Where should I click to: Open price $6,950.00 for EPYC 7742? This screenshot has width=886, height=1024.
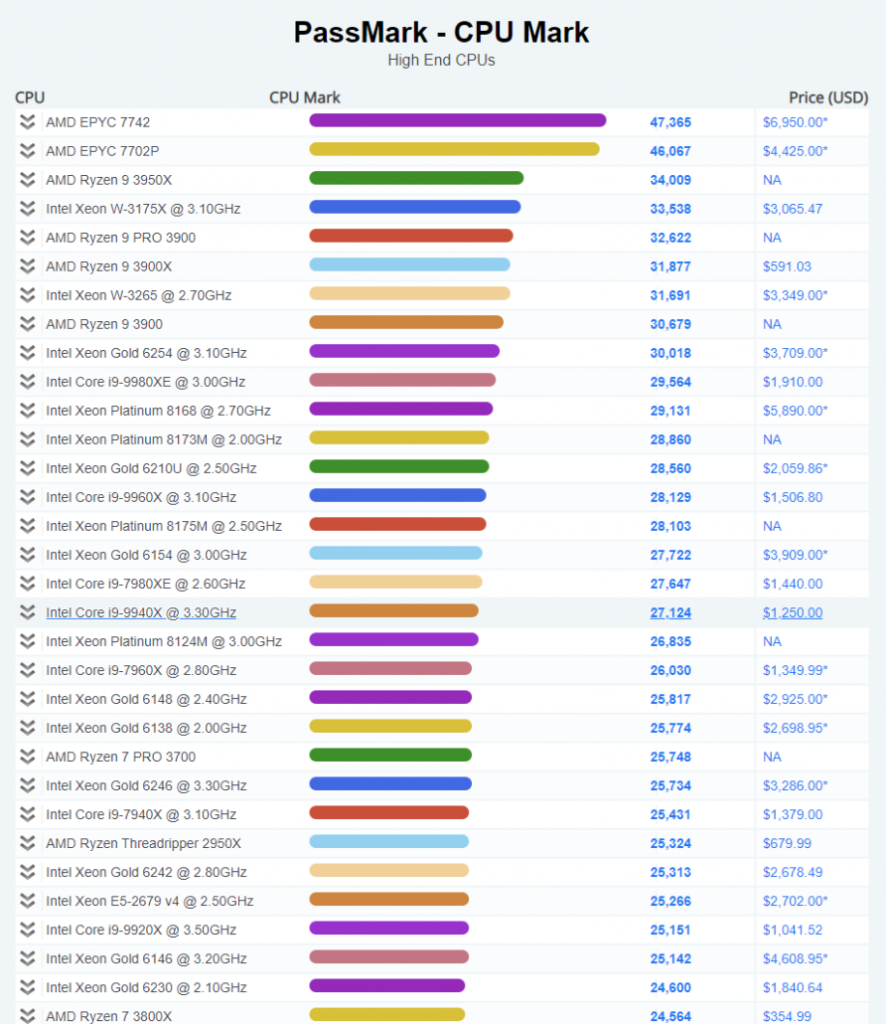(795, 122)
